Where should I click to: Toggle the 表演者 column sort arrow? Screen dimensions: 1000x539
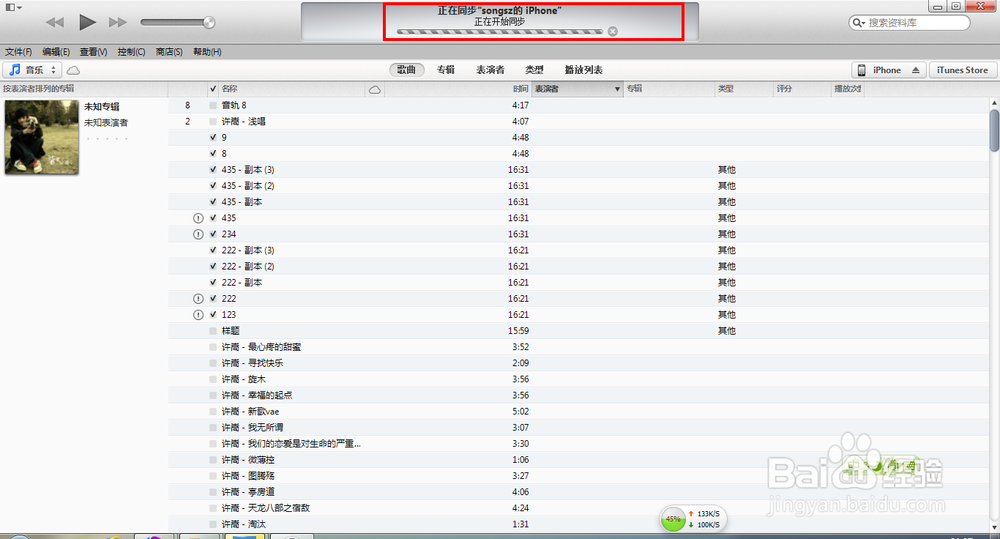click(617, 89)
